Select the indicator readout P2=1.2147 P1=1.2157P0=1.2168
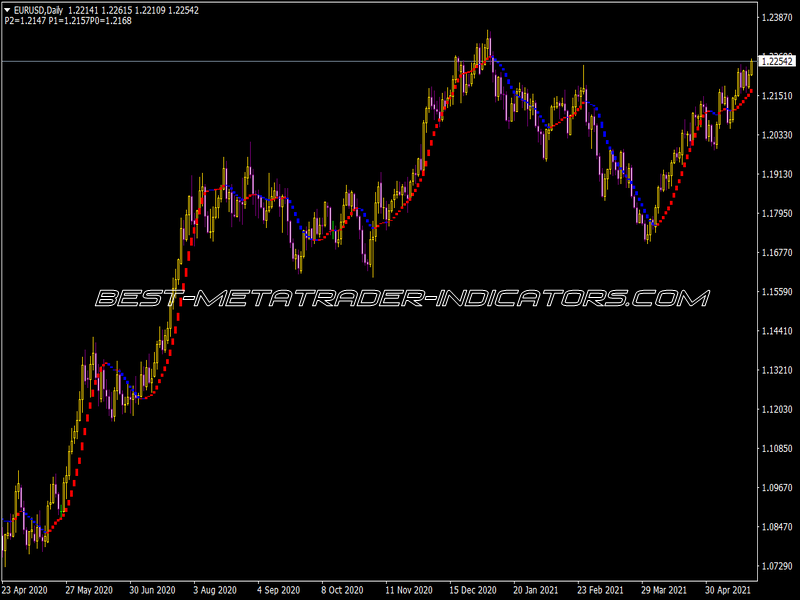Viewport: 800px width, 600px height. coord(68,21)
